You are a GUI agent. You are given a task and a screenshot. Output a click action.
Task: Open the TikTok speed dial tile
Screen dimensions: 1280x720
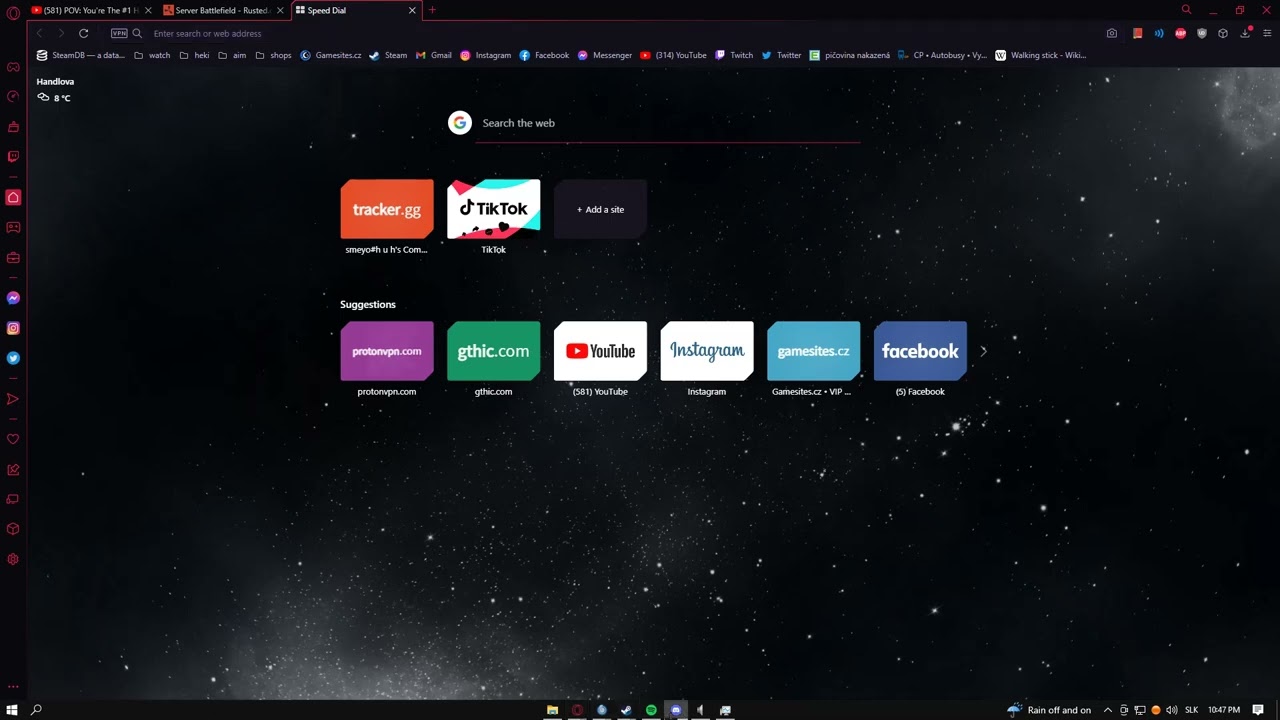(494, 209)
